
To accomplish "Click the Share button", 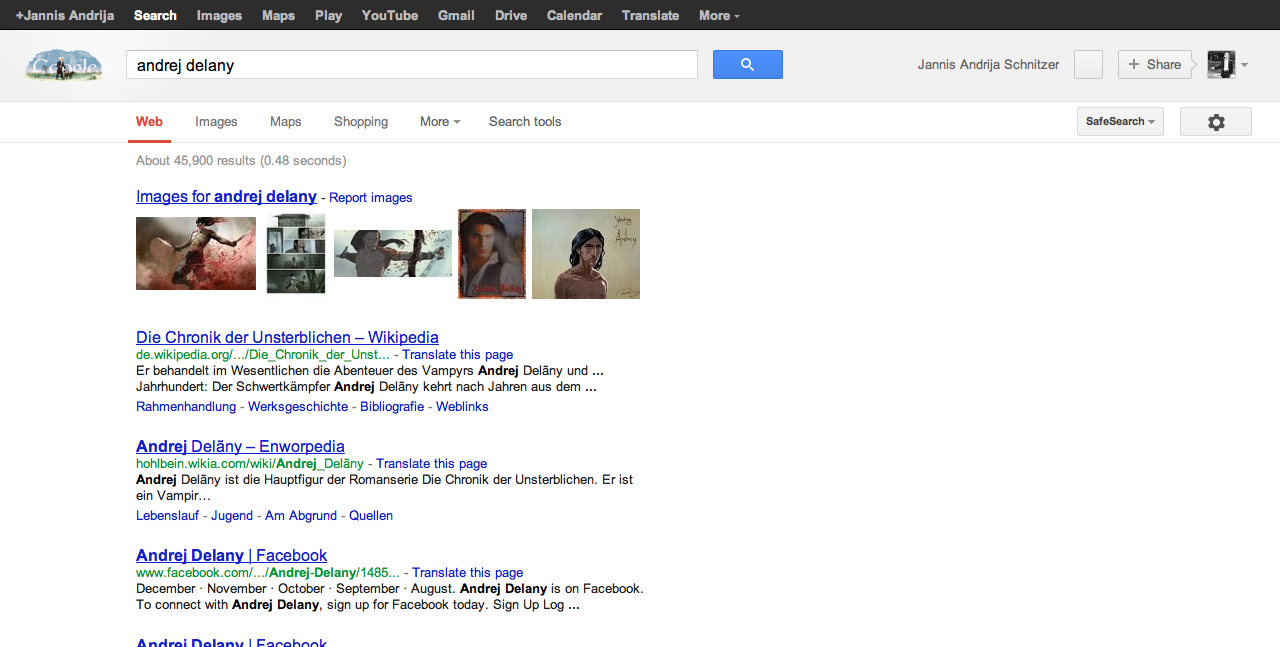I will 1155,65.
